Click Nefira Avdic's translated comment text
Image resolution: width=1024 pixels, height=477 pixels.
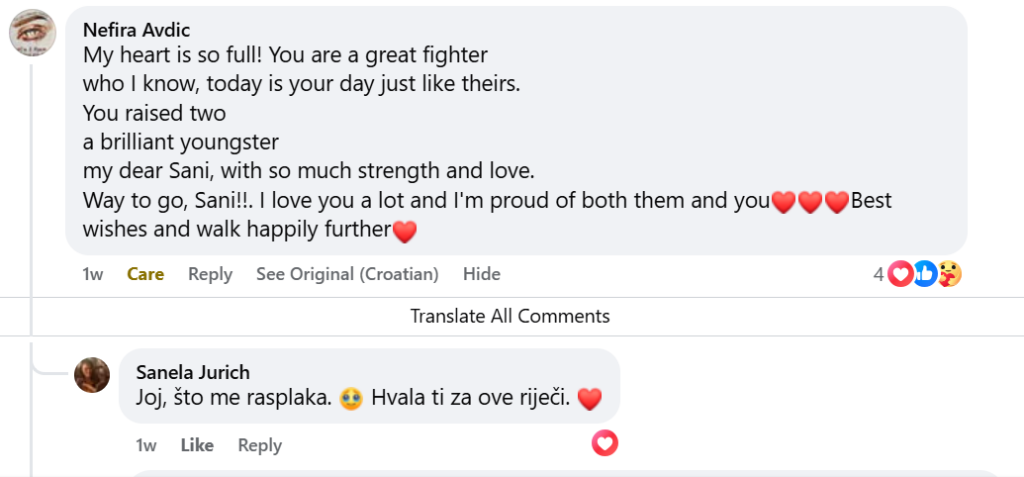coord(400,142)
